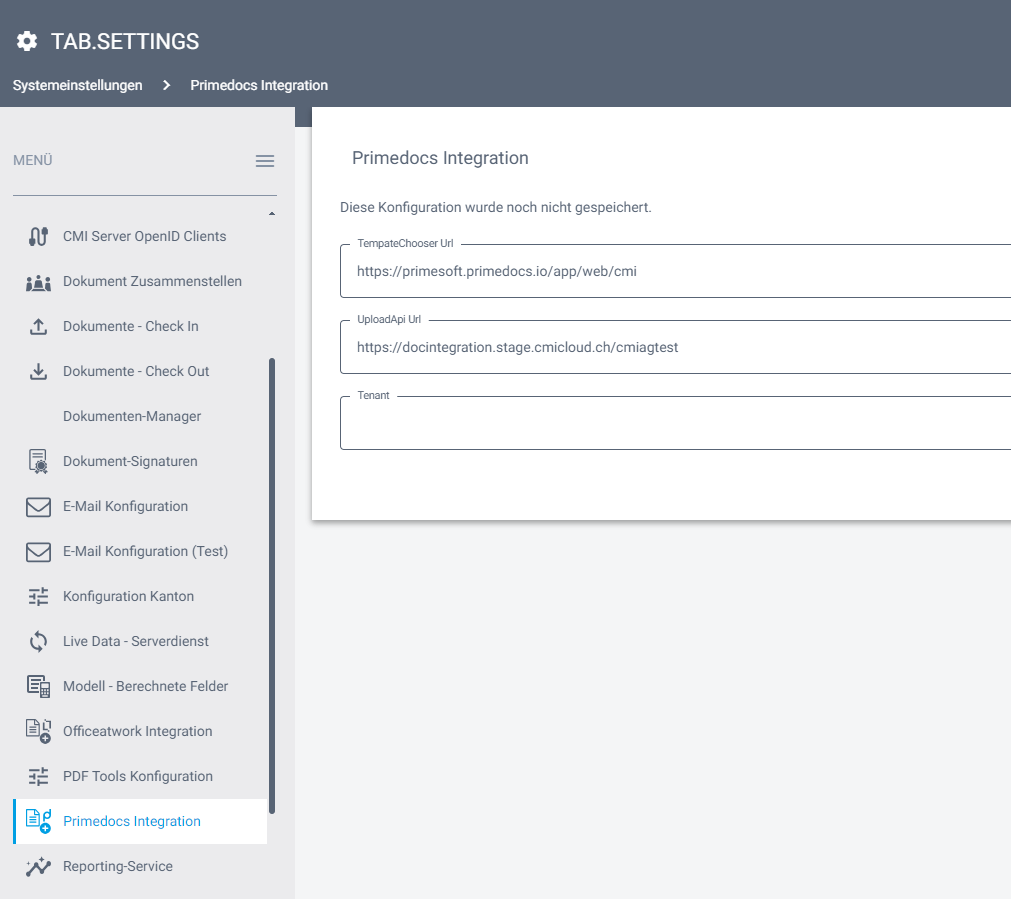Open E-Mail Konfiguration settings
This screenshot has height=899, width=1011.
[140, 507]
